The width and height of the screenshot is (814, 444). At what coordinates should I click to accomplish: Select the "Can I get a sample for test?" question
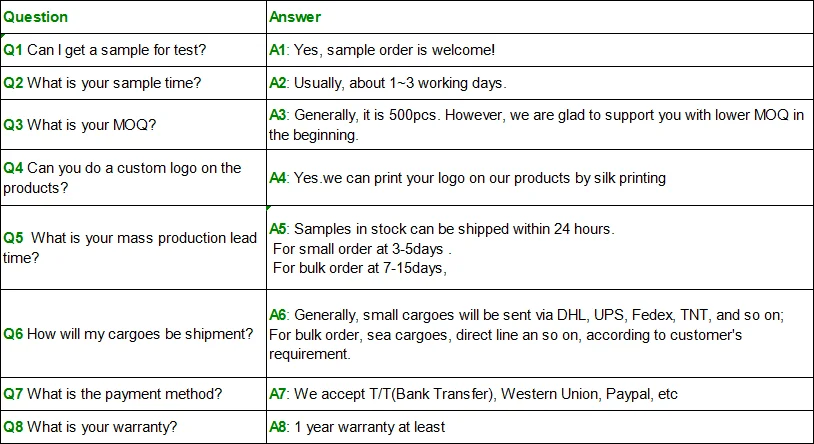[116, 49]
